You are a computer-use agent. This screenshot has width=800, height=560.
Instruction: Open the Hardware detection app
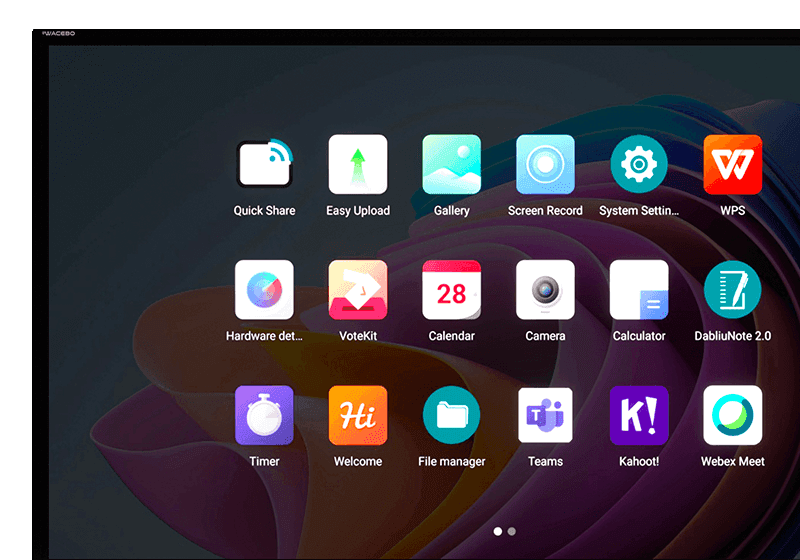[x=264, y=290]
